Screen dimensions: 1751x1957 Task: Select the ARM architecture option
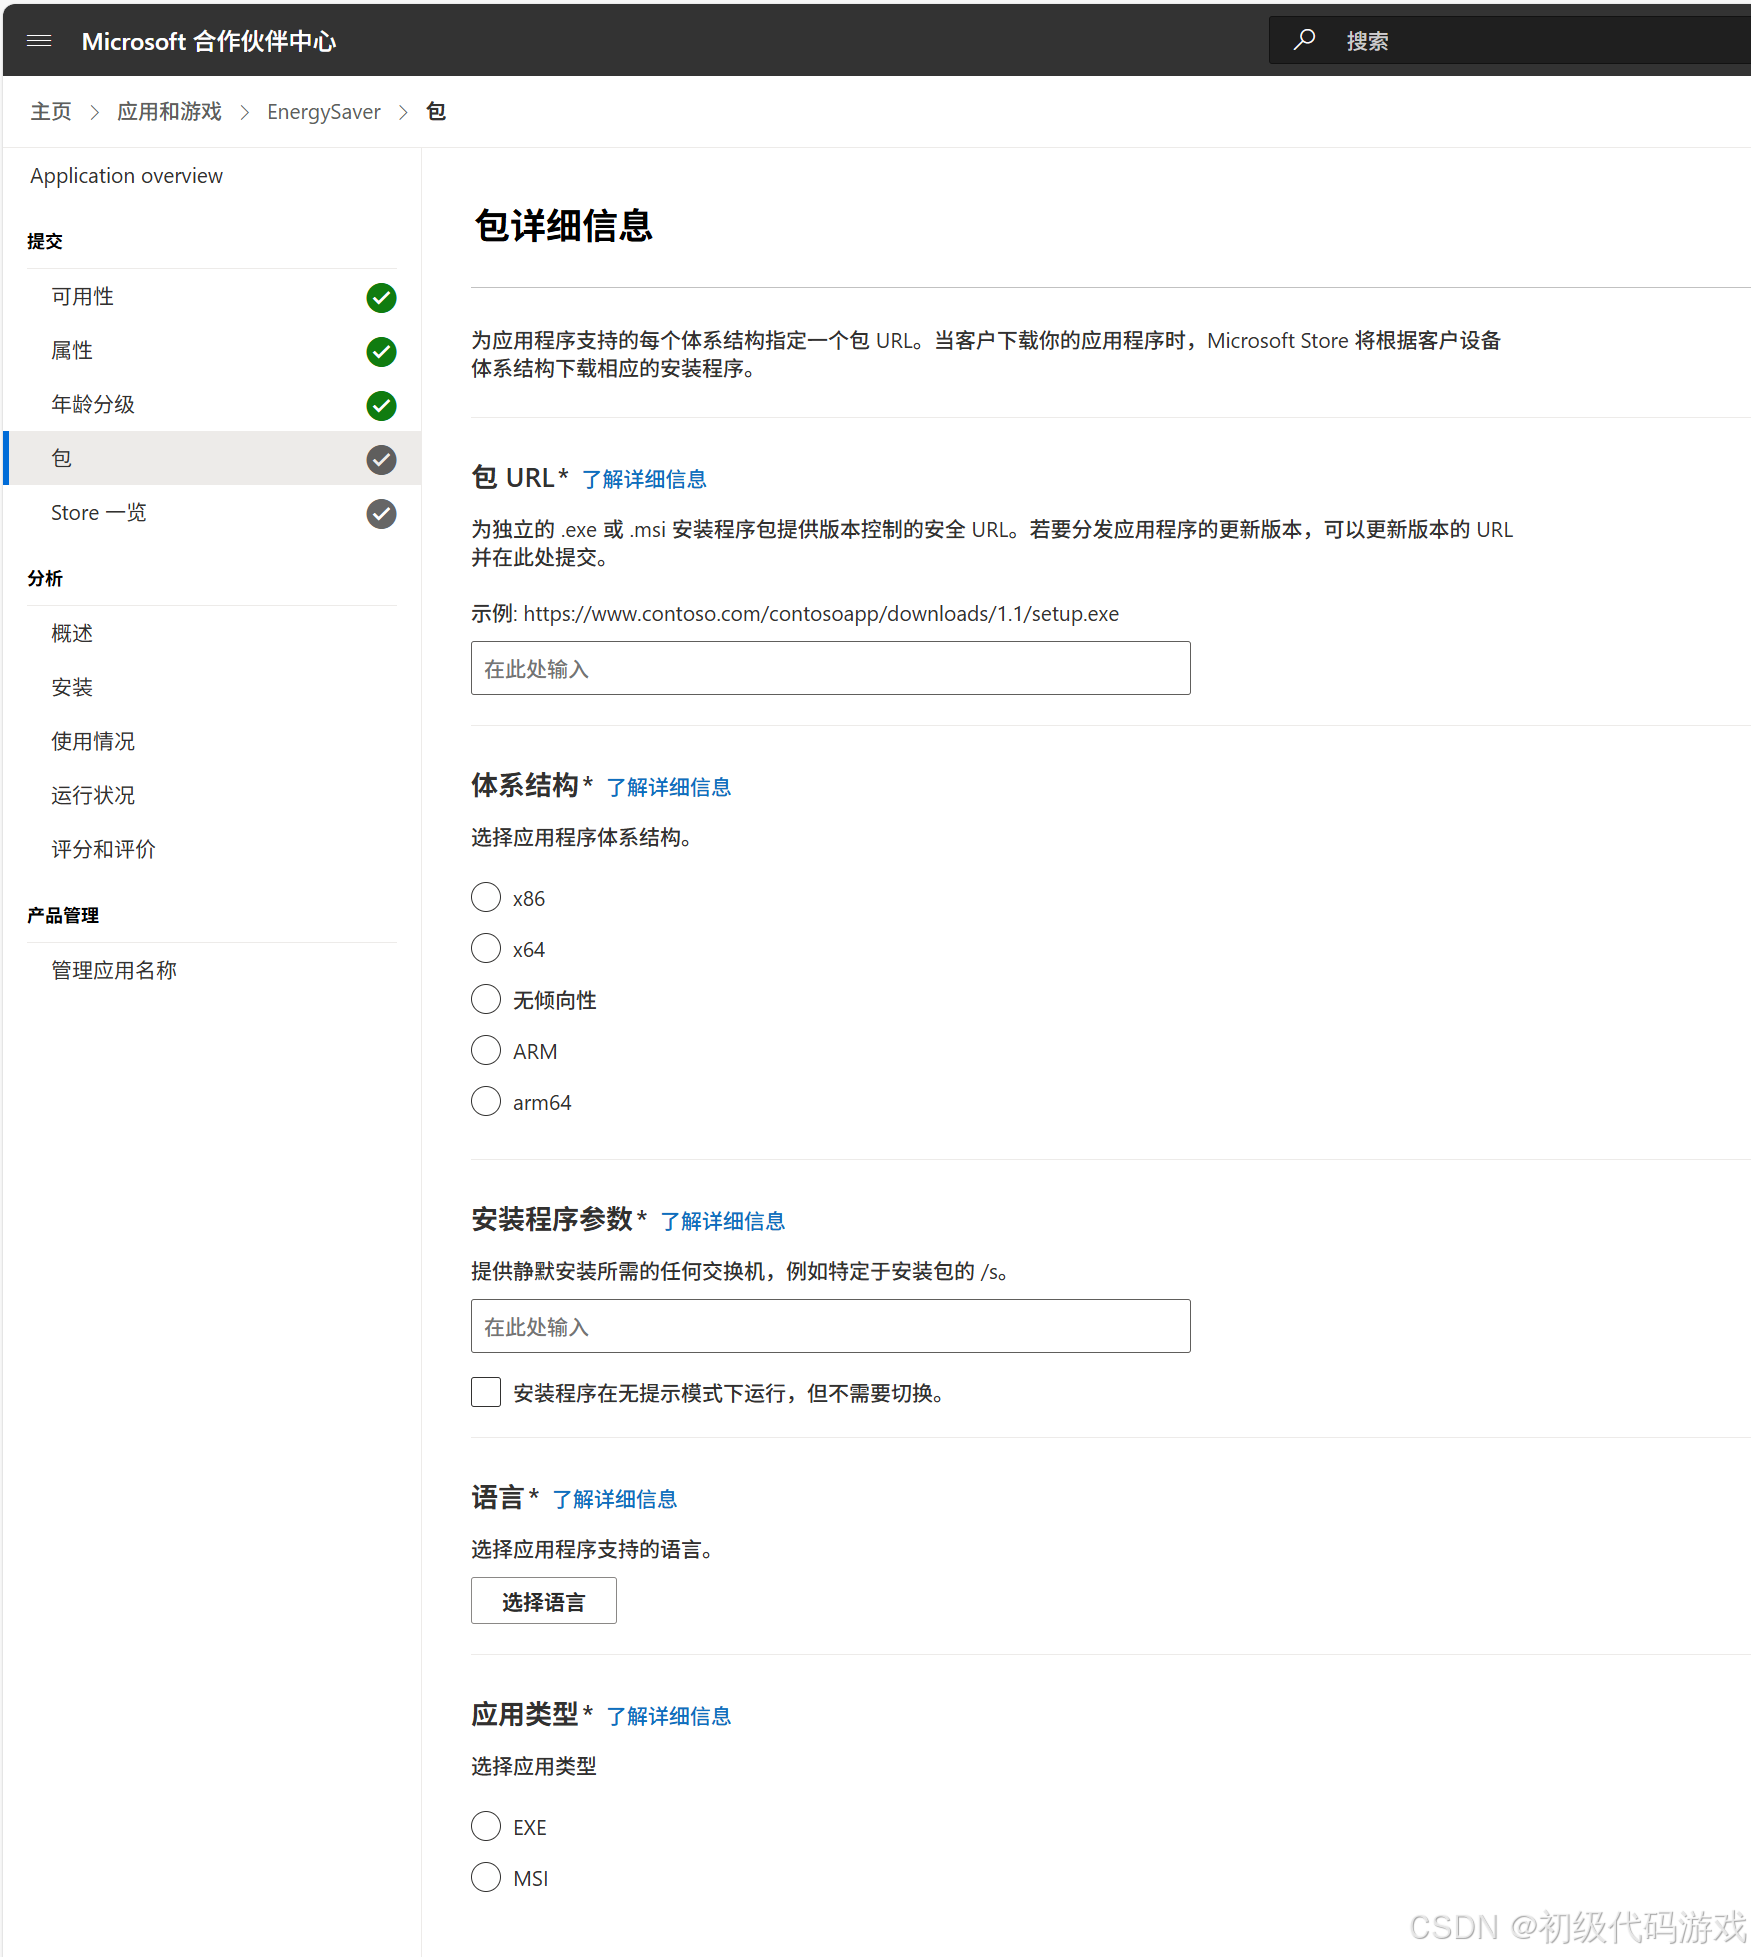pyautogui.click(x=486, y=1050)
